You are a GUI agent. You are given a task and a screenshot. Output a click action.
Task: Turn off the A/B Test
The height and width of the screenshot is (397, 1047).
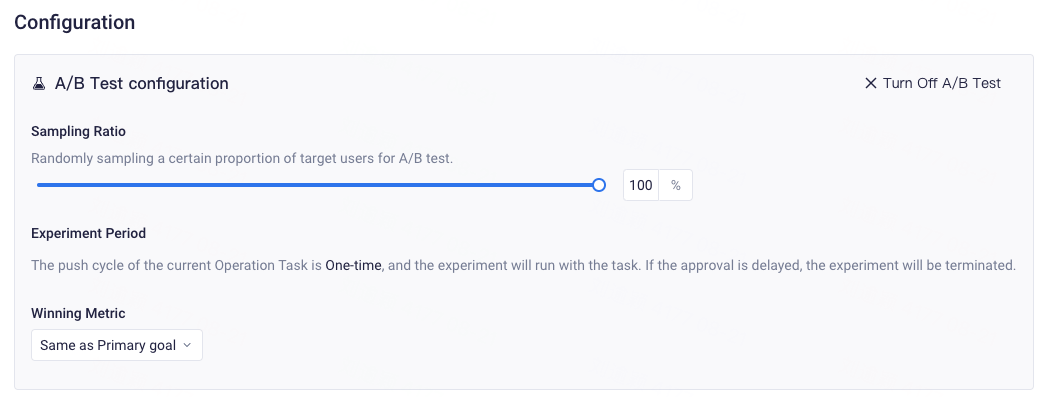[933, 83]
